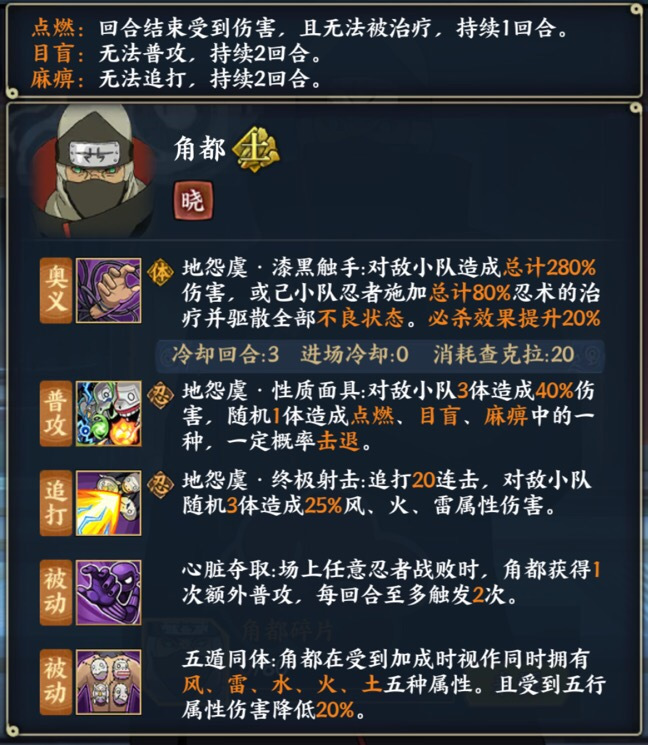Click the 忍 type badge beside 性质面具
The width and height of the screenshot is (648, 745).
pos(160,395)
